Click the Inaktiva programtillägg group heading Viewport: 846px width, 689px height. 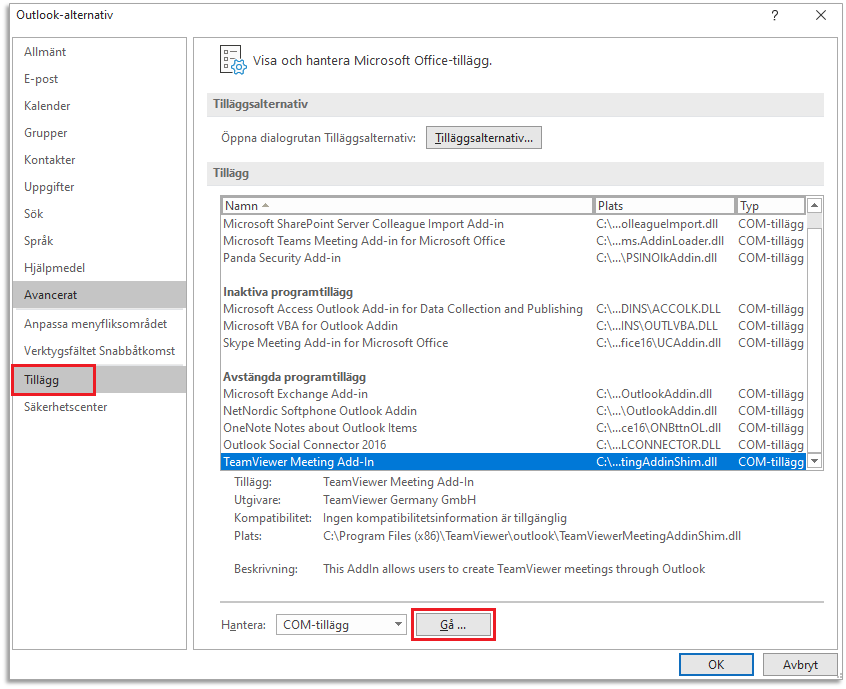288,292
